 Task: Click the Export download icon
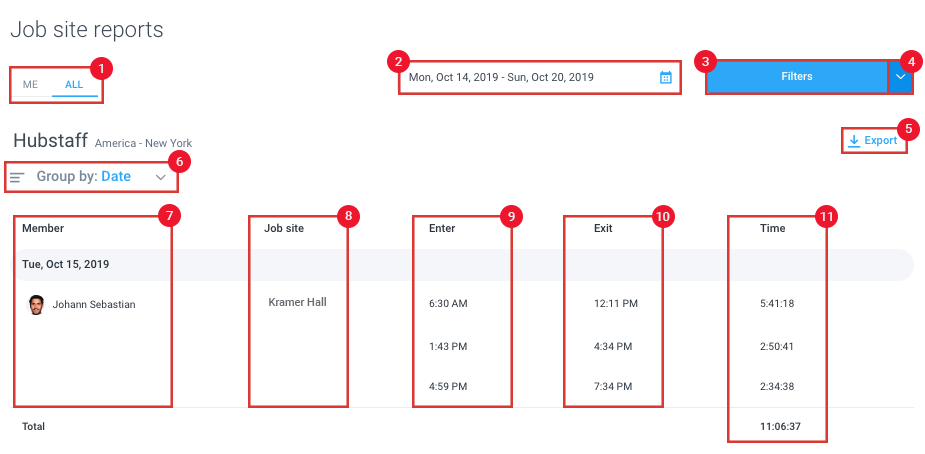coord(854,141)
